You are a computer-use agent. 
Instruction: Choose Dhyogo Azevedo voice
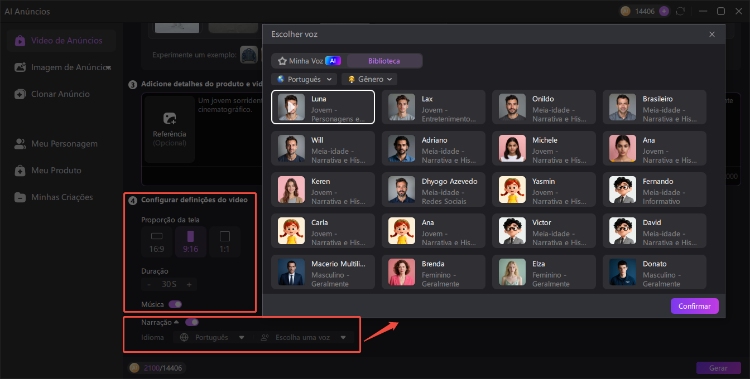coord(433,190)
